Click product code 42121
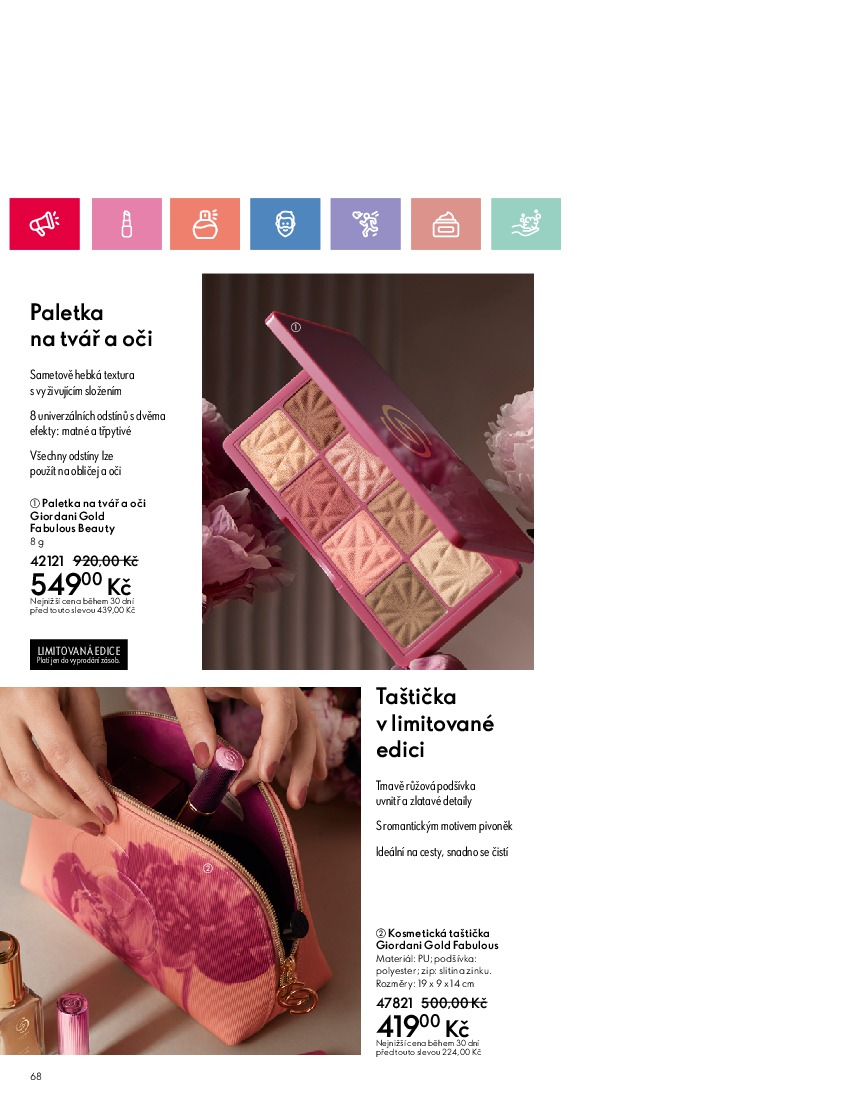 tap(47, 561)
